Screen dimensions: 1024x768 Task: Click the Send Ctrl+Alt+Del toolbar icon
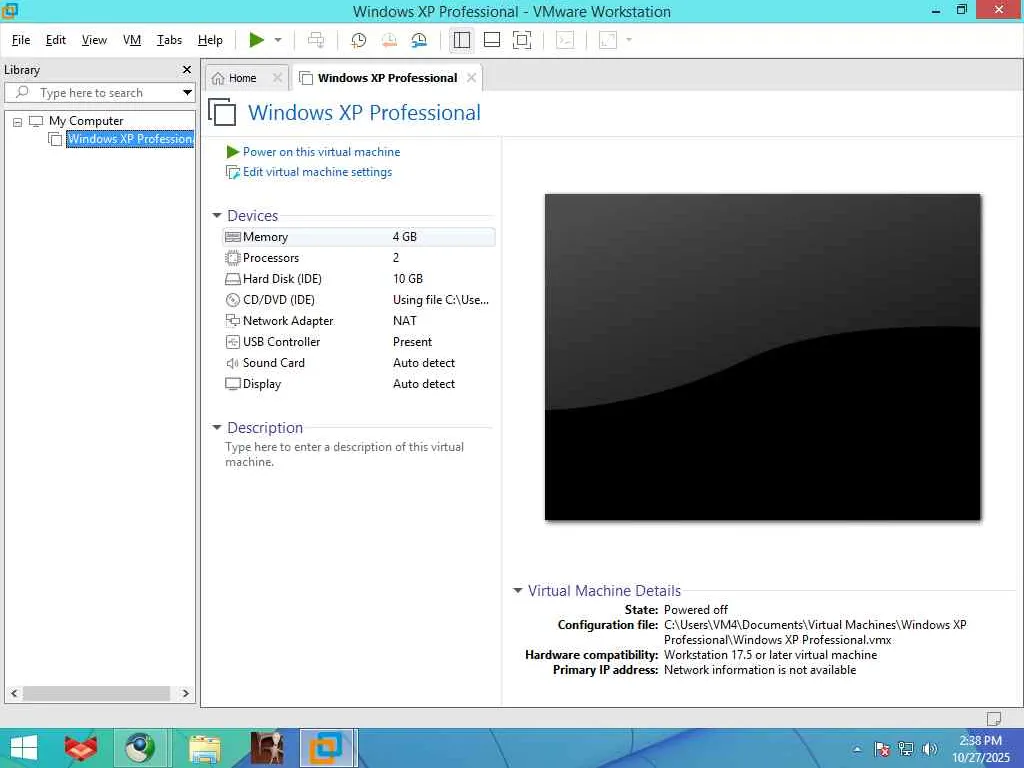[316, 40]
